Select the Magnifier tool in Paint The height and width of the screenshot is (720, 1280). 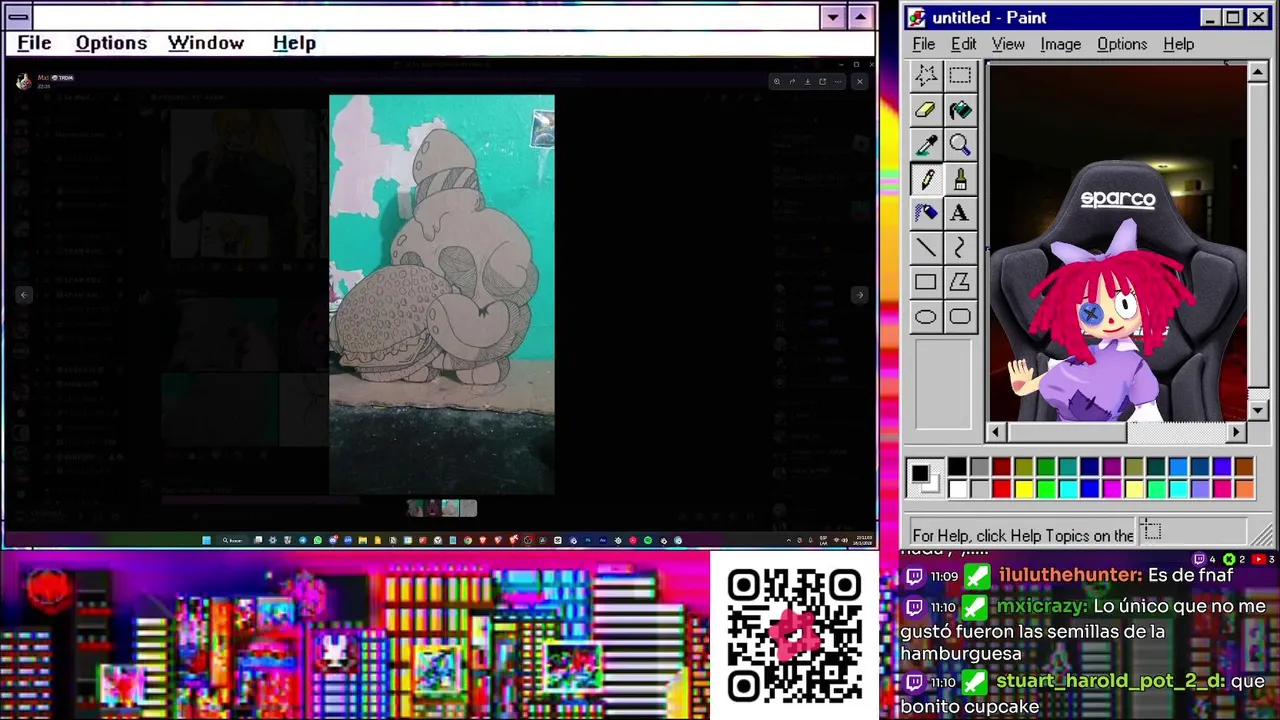click(960, 145)
